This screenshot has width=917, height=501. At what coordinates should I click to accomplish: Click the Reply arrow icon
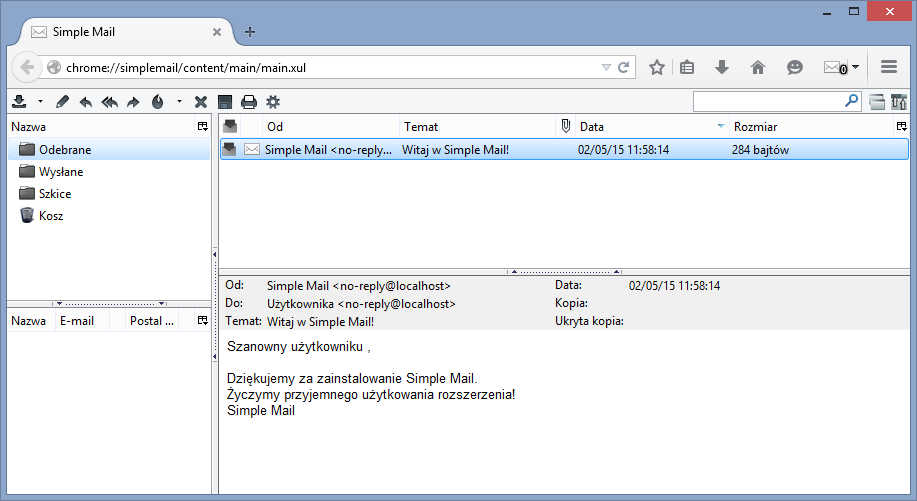pos(86,102)
